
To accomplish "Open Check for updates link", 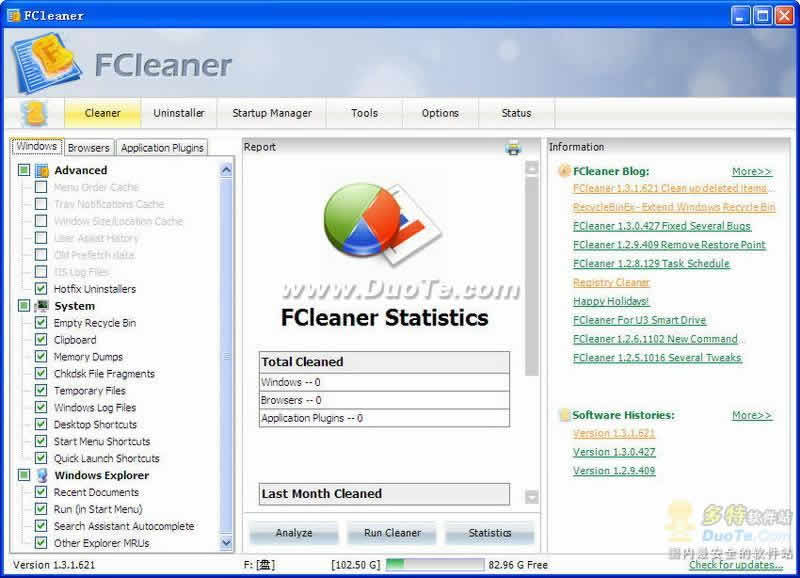I will tap(736, 565).
